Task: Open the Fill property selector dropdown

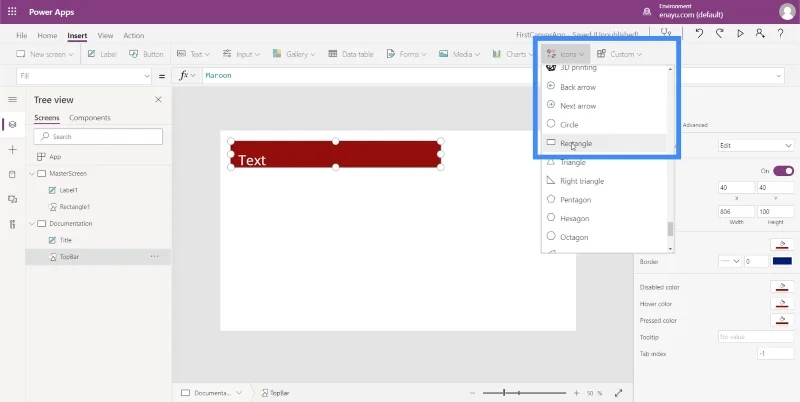Action: coord(84,76)
